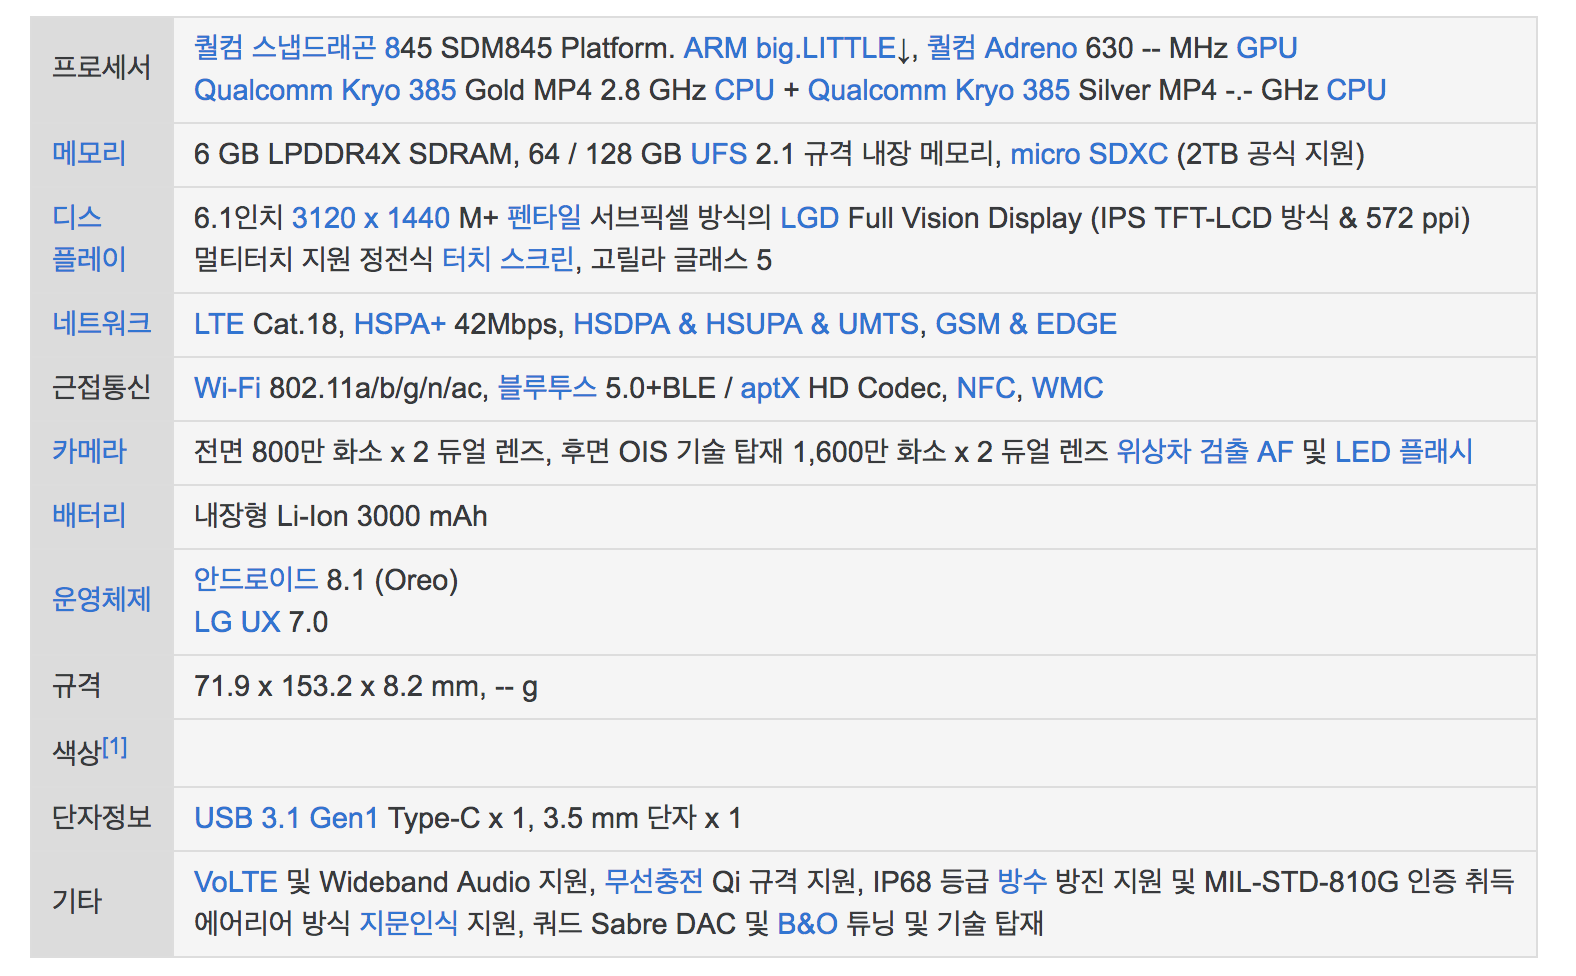Click the 근접통신 row header
The height and width of the screenshot is (976, 1576).
(x=101, y=388)
